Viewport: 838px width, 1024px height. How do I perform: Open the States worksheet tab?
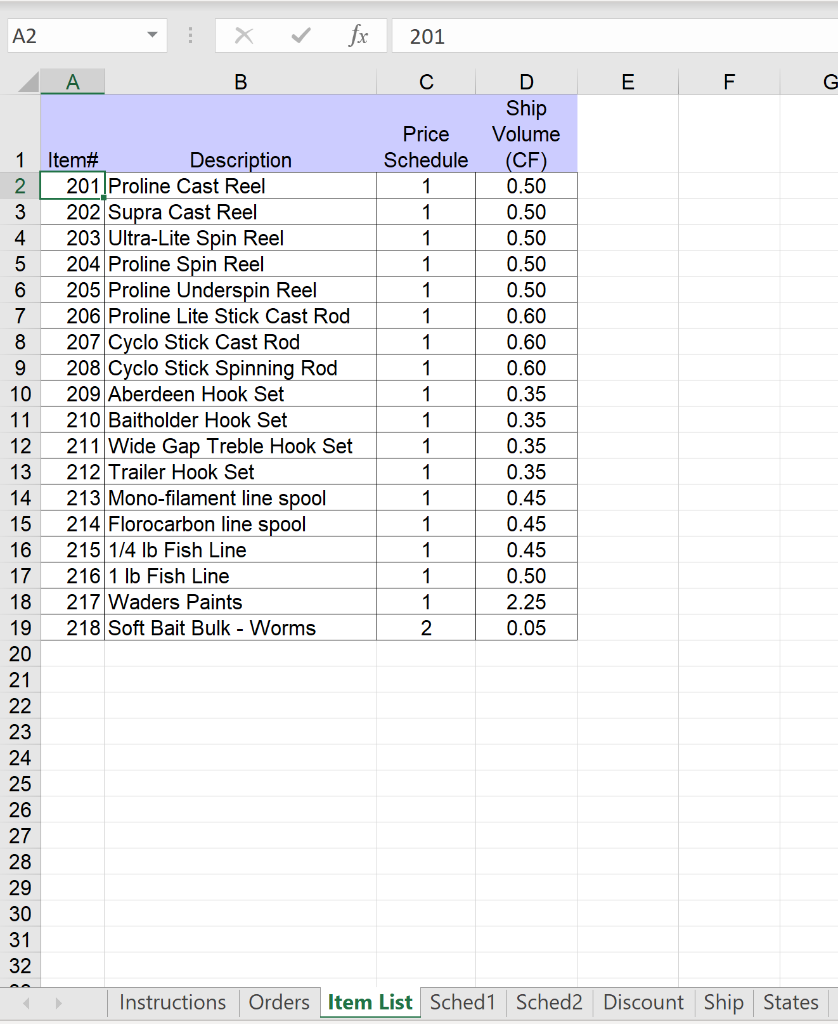[x=790, y=1002]
